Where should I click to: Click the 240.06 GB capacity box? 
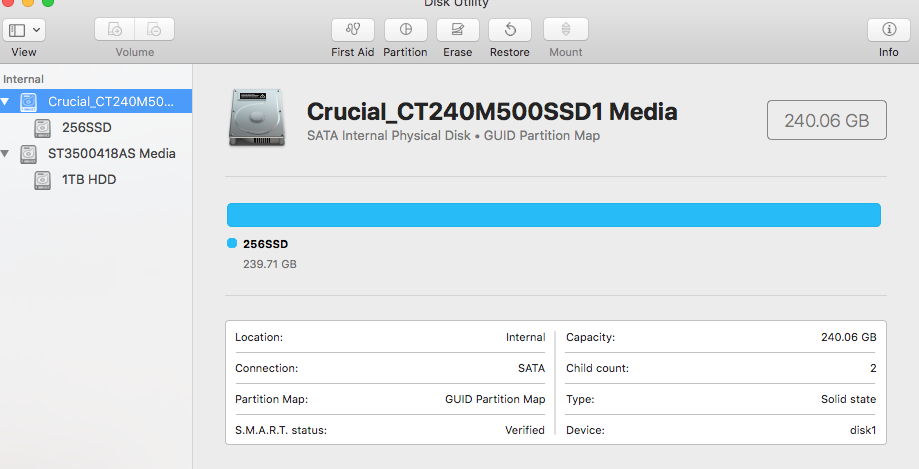(x=826, y=120)
